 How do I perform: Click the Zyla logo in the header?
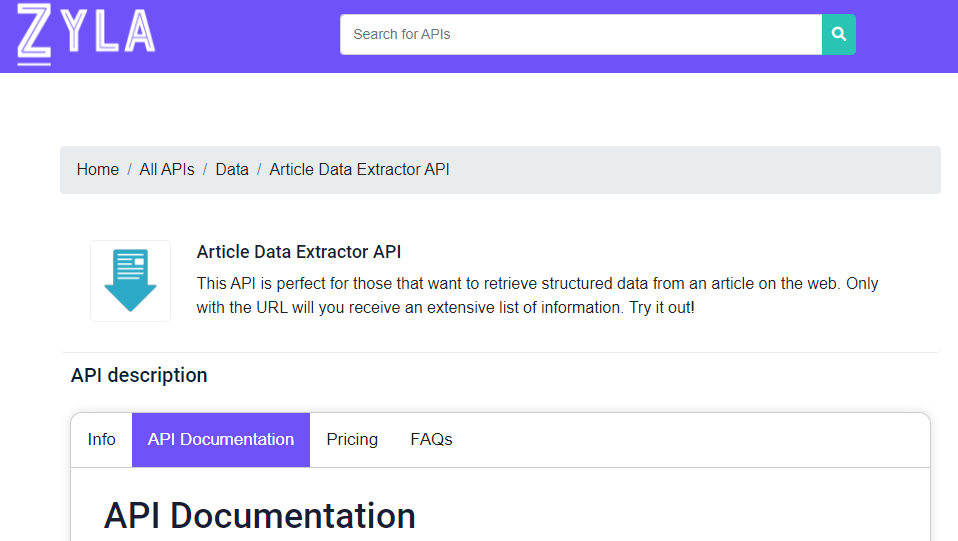coord(86,34)
